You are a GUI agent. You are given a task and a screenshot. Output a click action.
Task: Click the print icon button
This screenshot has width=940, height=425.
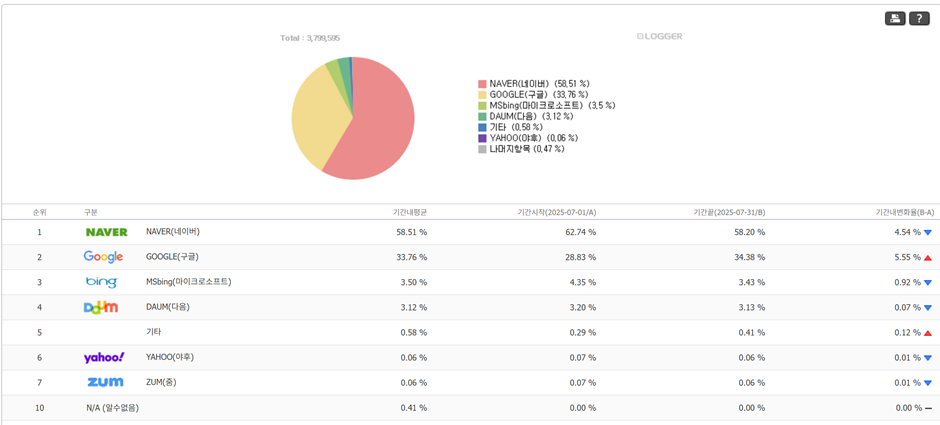[895, 18]
